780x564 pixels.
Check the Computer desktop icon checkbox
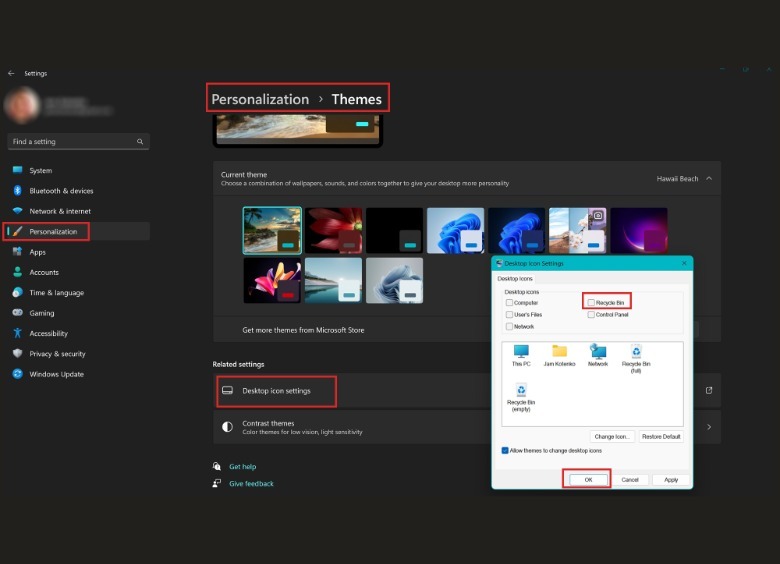click(510, 302)
